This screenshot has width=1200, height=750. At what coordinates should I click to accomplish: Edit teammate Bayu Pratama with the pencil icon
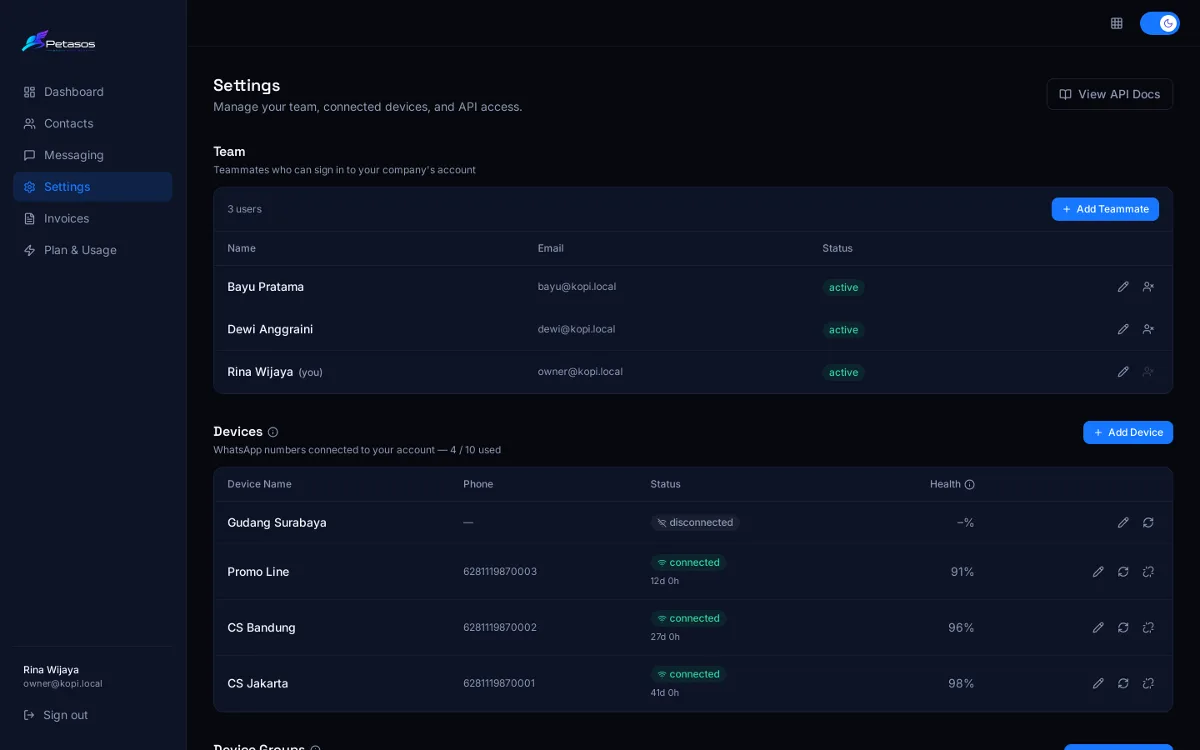pos(1123,287)
